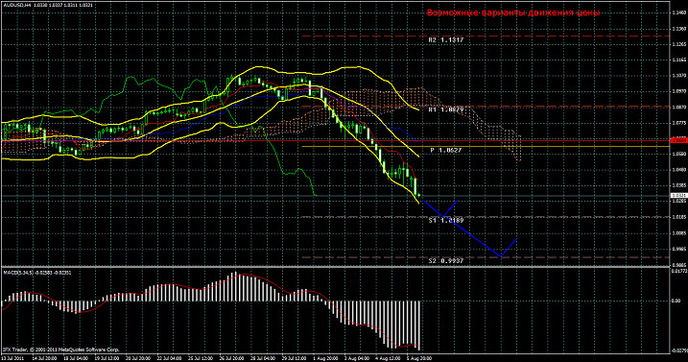688x362 pixels.
Task: Click the 0.00 level on MACD scale
Action: (x=677, y=301)
